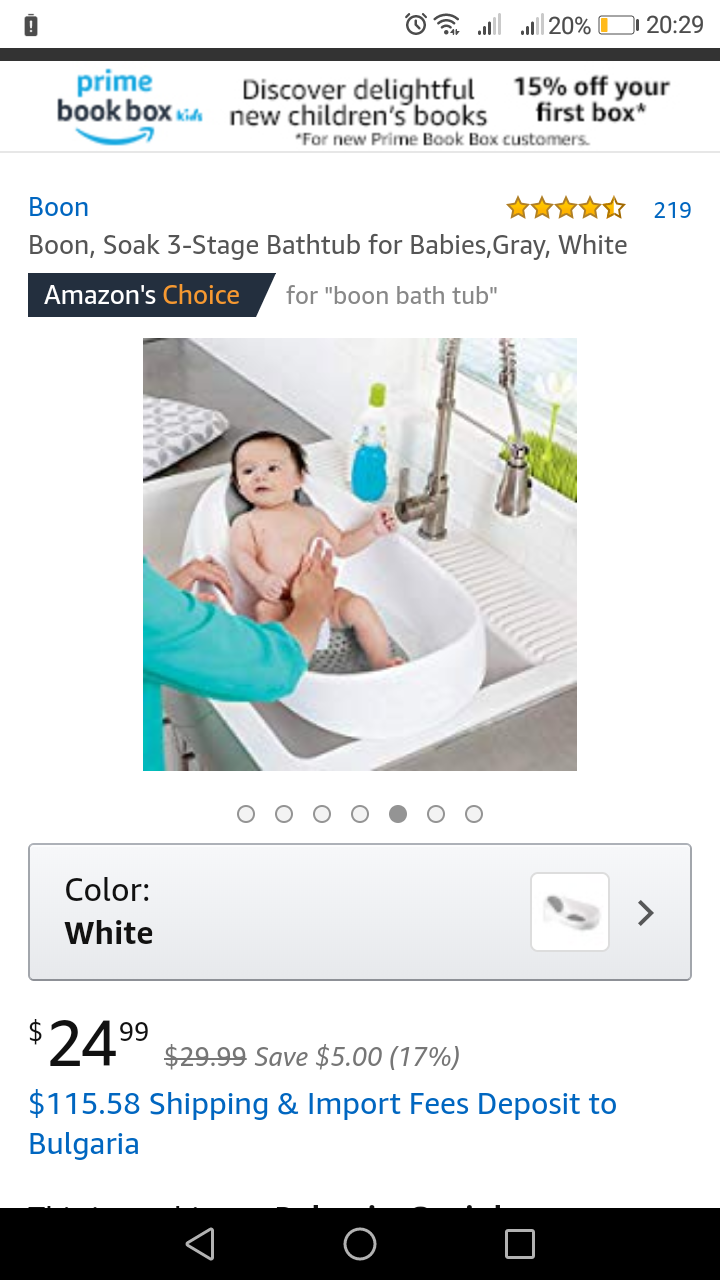The height and width of the screenshot is (1280, 720).
Task: Tap the Android back navigation icon
Action: point(200,1244)
